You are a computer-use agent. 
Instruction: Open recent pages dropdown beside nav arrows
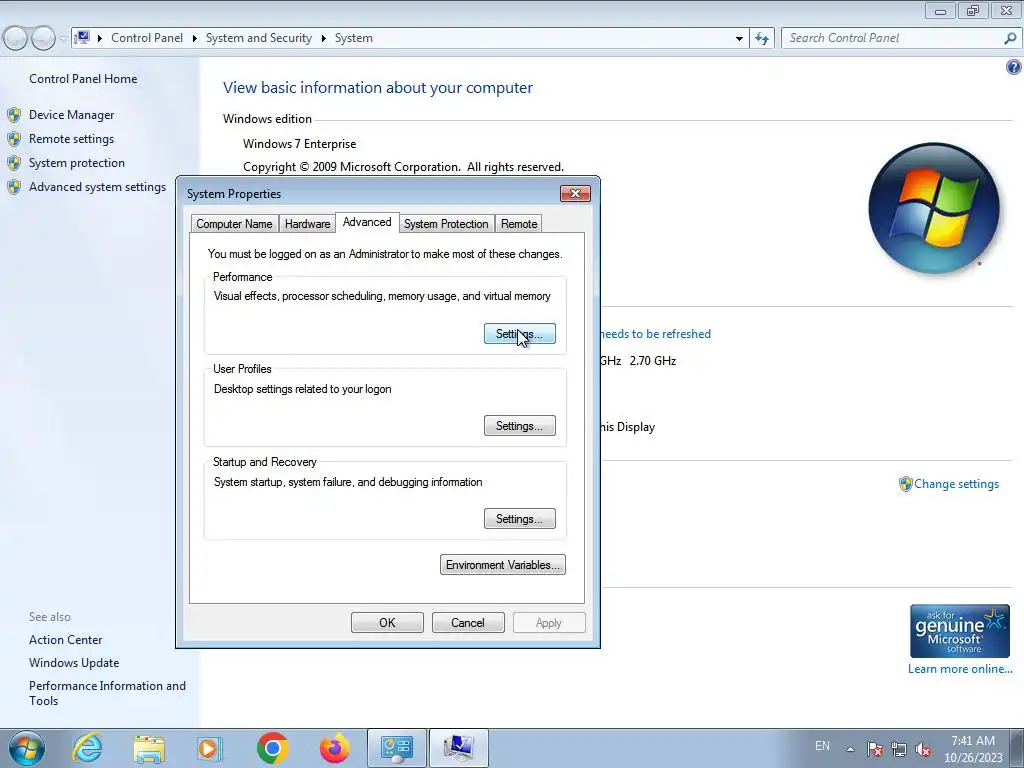(63, 39)
